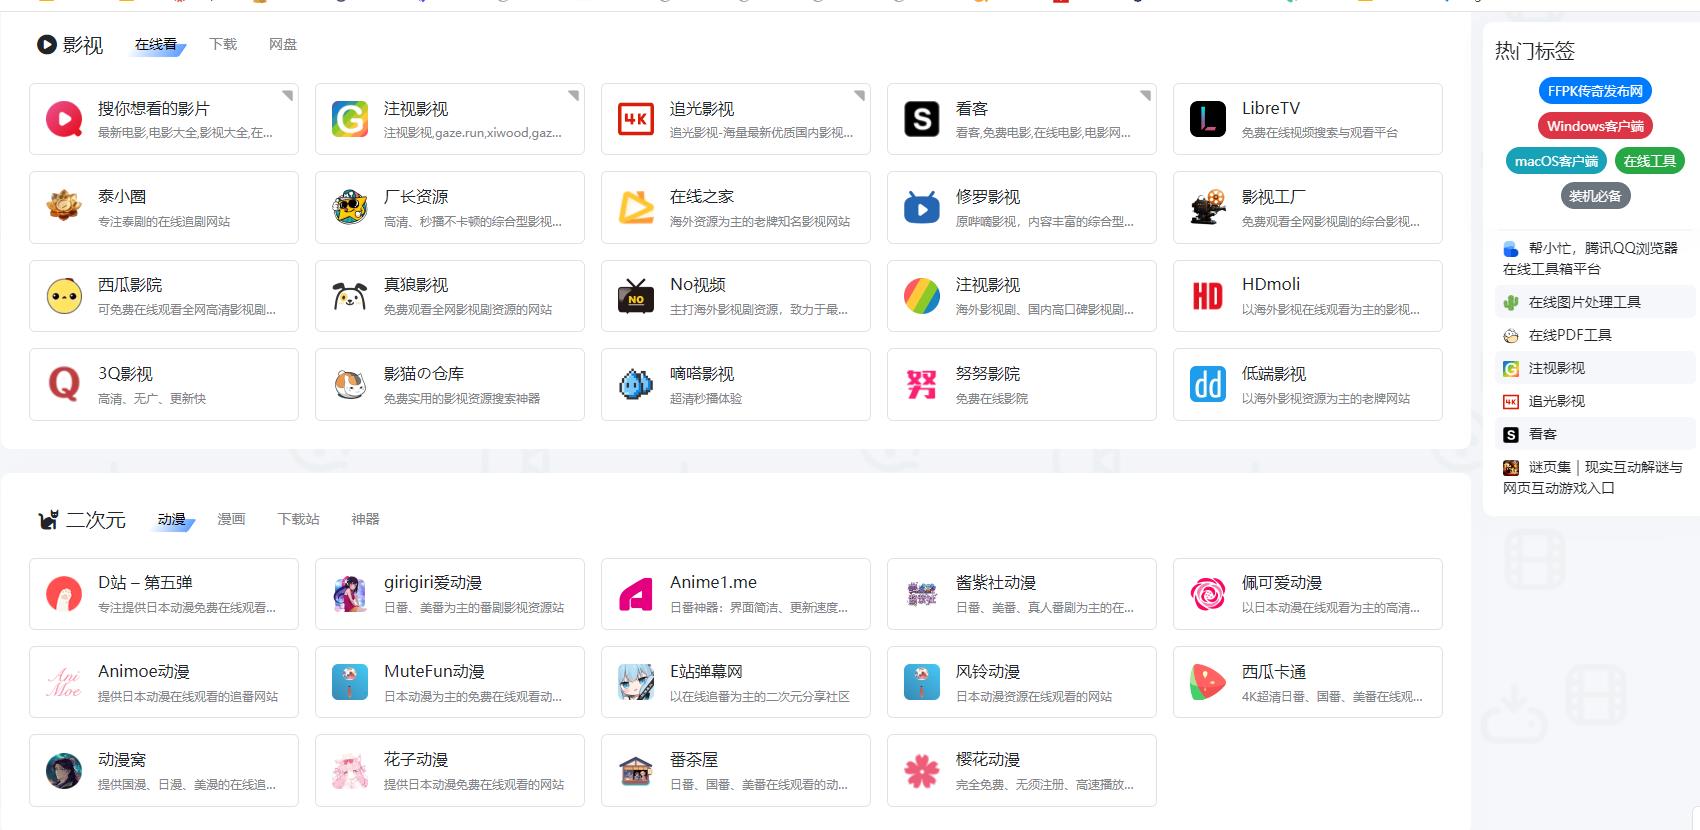1700x830 pixels.
Task: Open the 风铃动漫 card title
Action: (988, 671)
